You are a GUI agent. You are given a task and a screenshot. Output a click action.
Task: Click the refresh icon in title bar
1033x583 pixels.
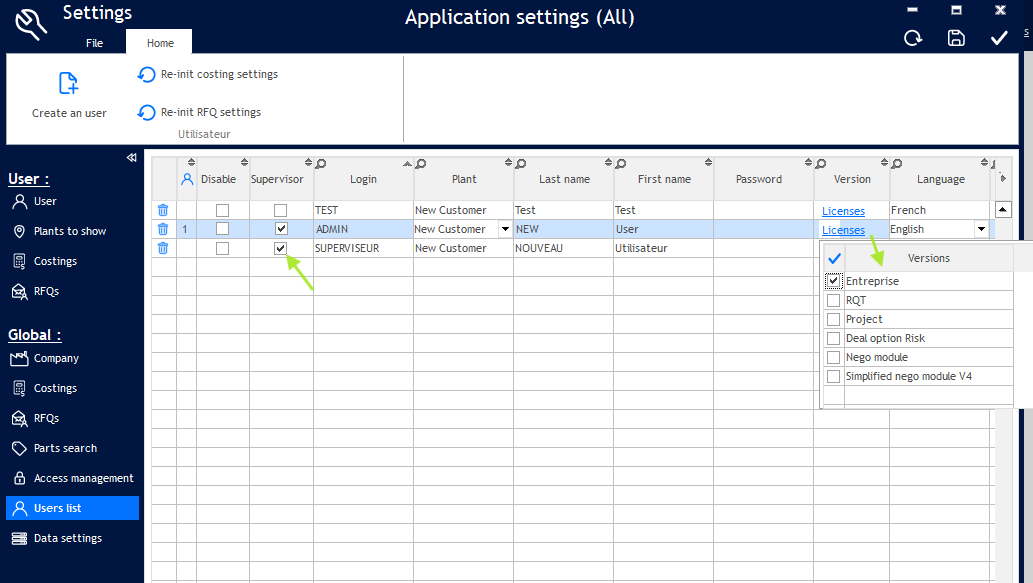pos(913,38)
